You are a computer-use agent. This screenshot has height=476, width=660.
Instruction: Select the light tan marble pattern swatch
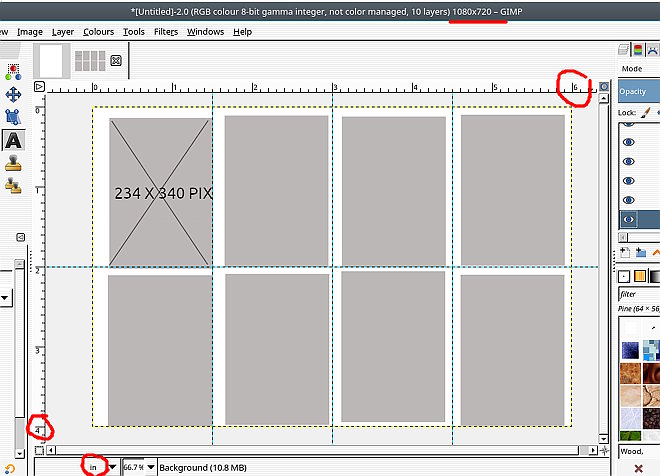tap(630, 395)
